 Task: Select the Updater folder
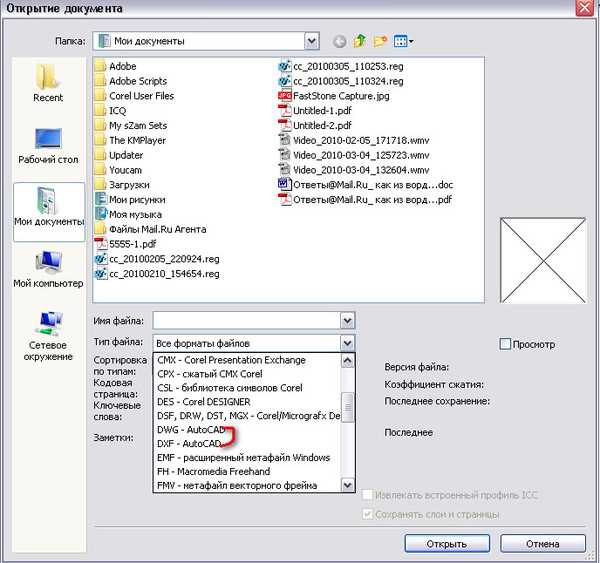(x=119, y=155)
